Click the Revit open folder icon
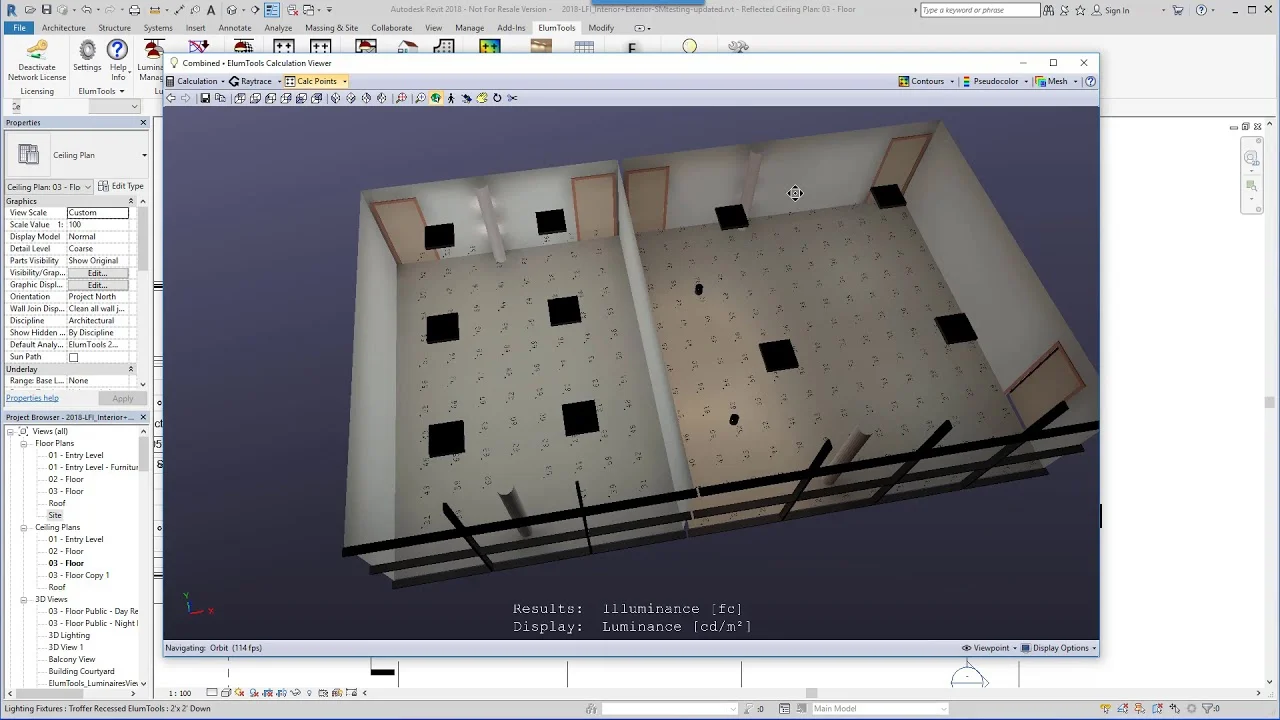 click(x=30, y=10)
